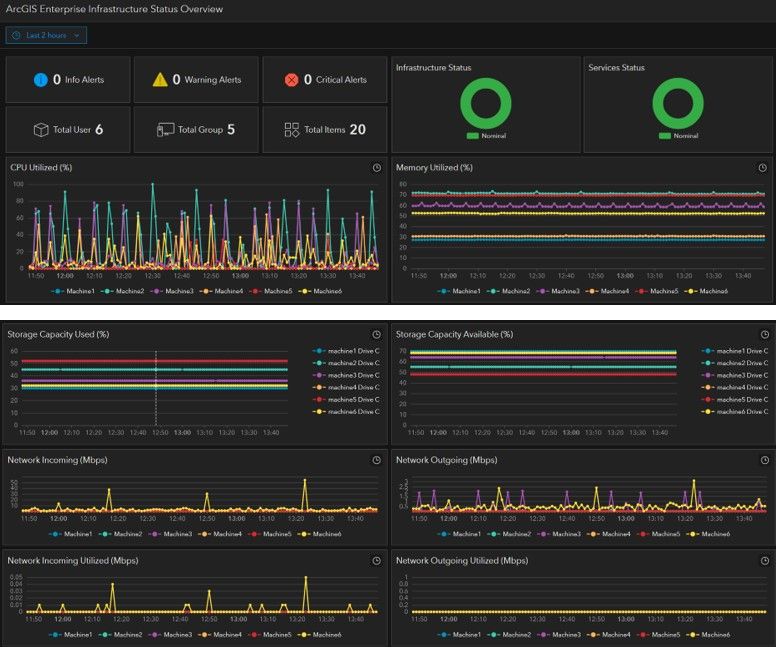The height and width of the screenshot is (647, 776).
Task: Open Network Outgoing (Mbps) panel clock icon
Action: click(x=765, y=460)
